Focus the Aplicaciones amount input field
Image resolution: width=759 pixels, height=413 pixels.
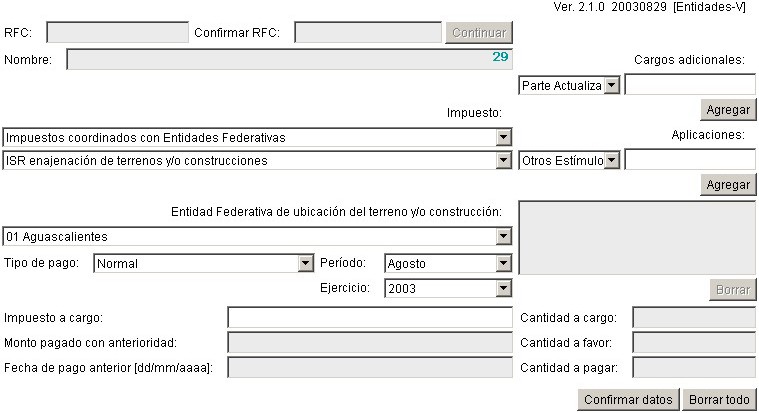pos(690,160)
